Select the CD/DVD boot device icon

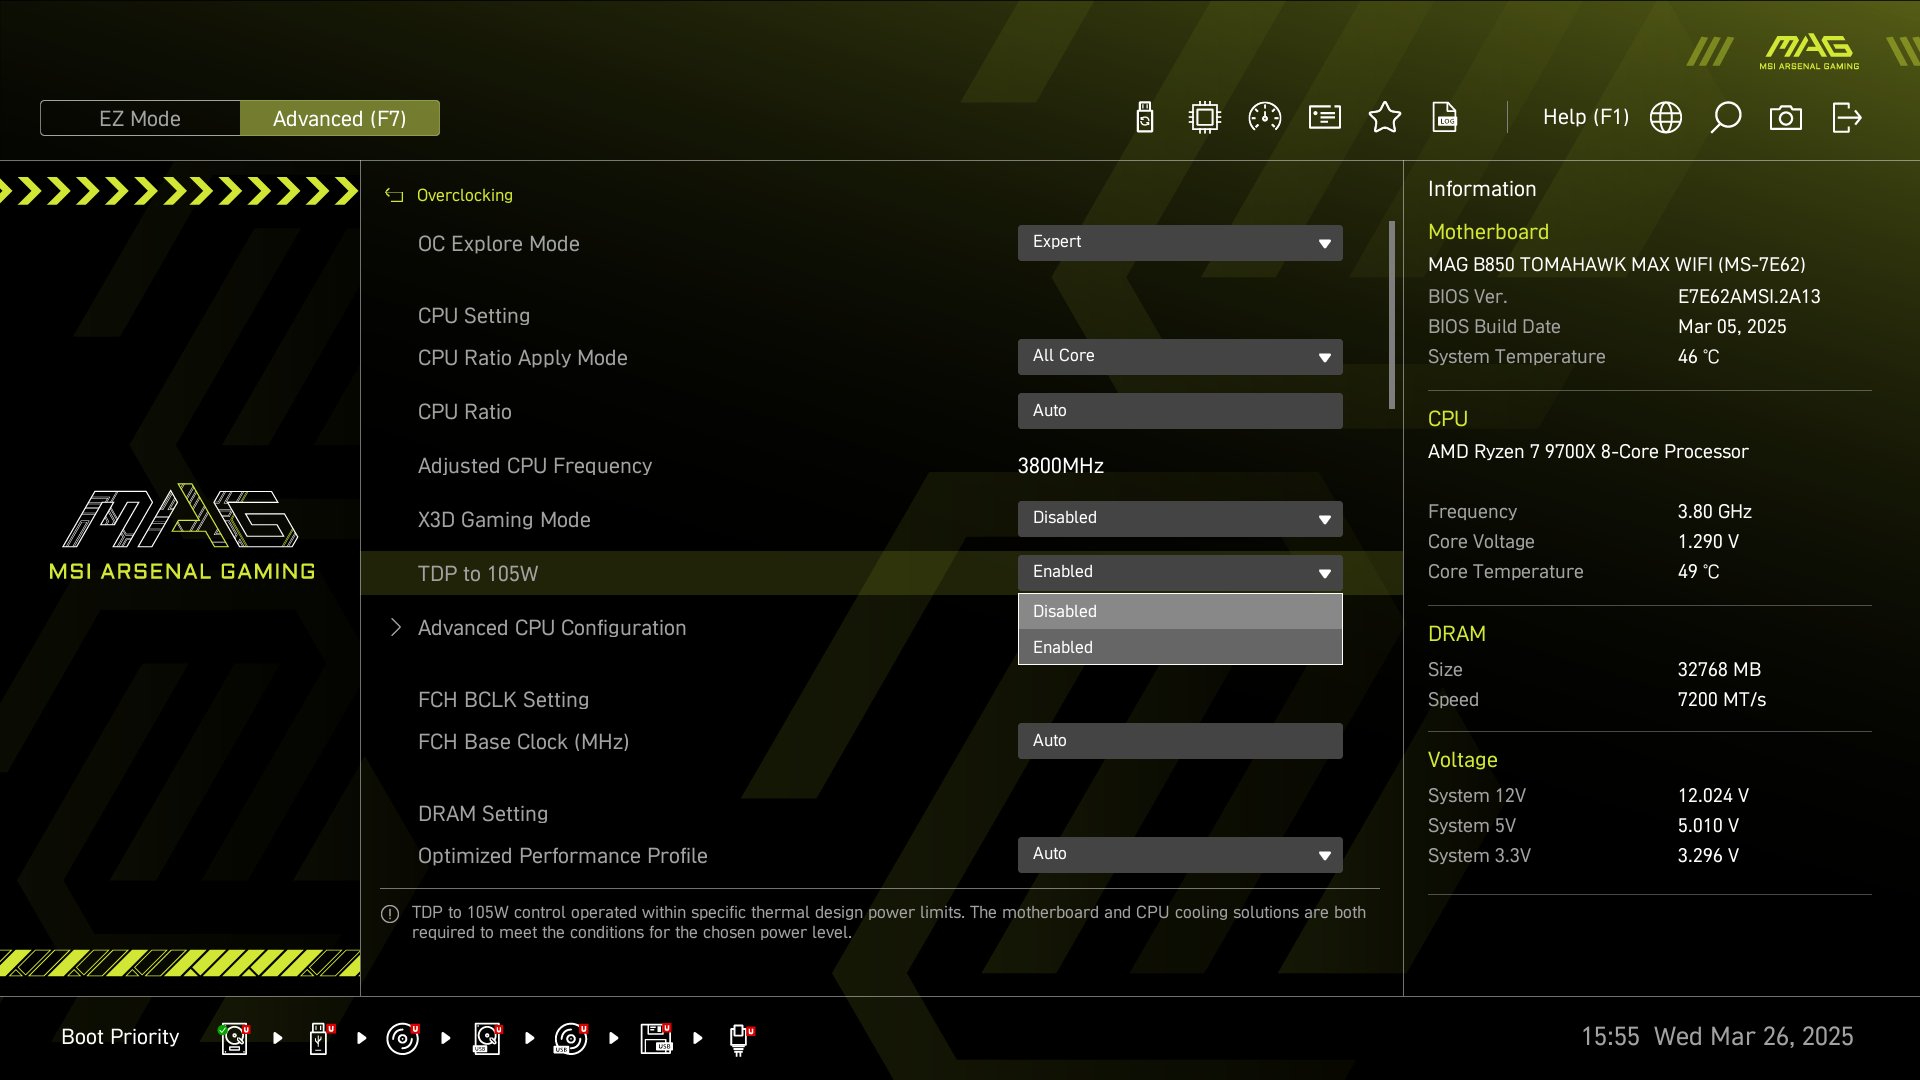[403, 1038]
